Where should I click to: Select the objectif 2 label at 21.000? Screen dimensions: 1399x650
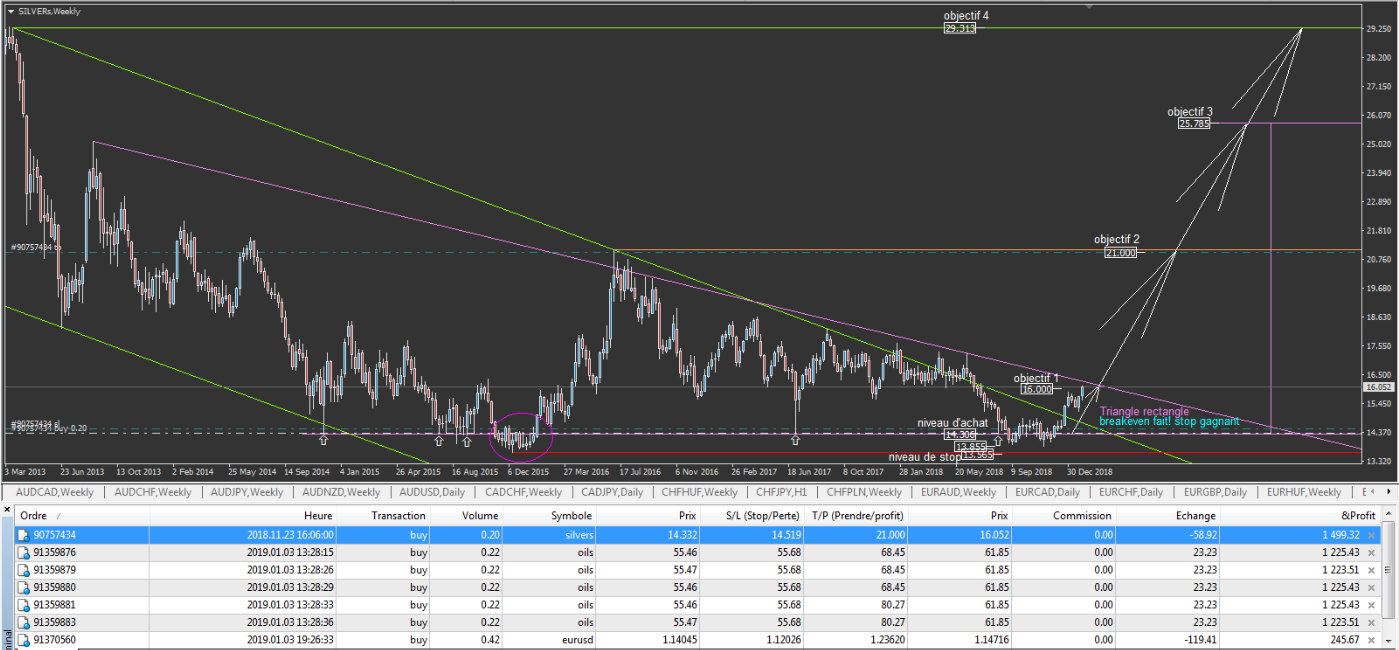coord(1120,253)
